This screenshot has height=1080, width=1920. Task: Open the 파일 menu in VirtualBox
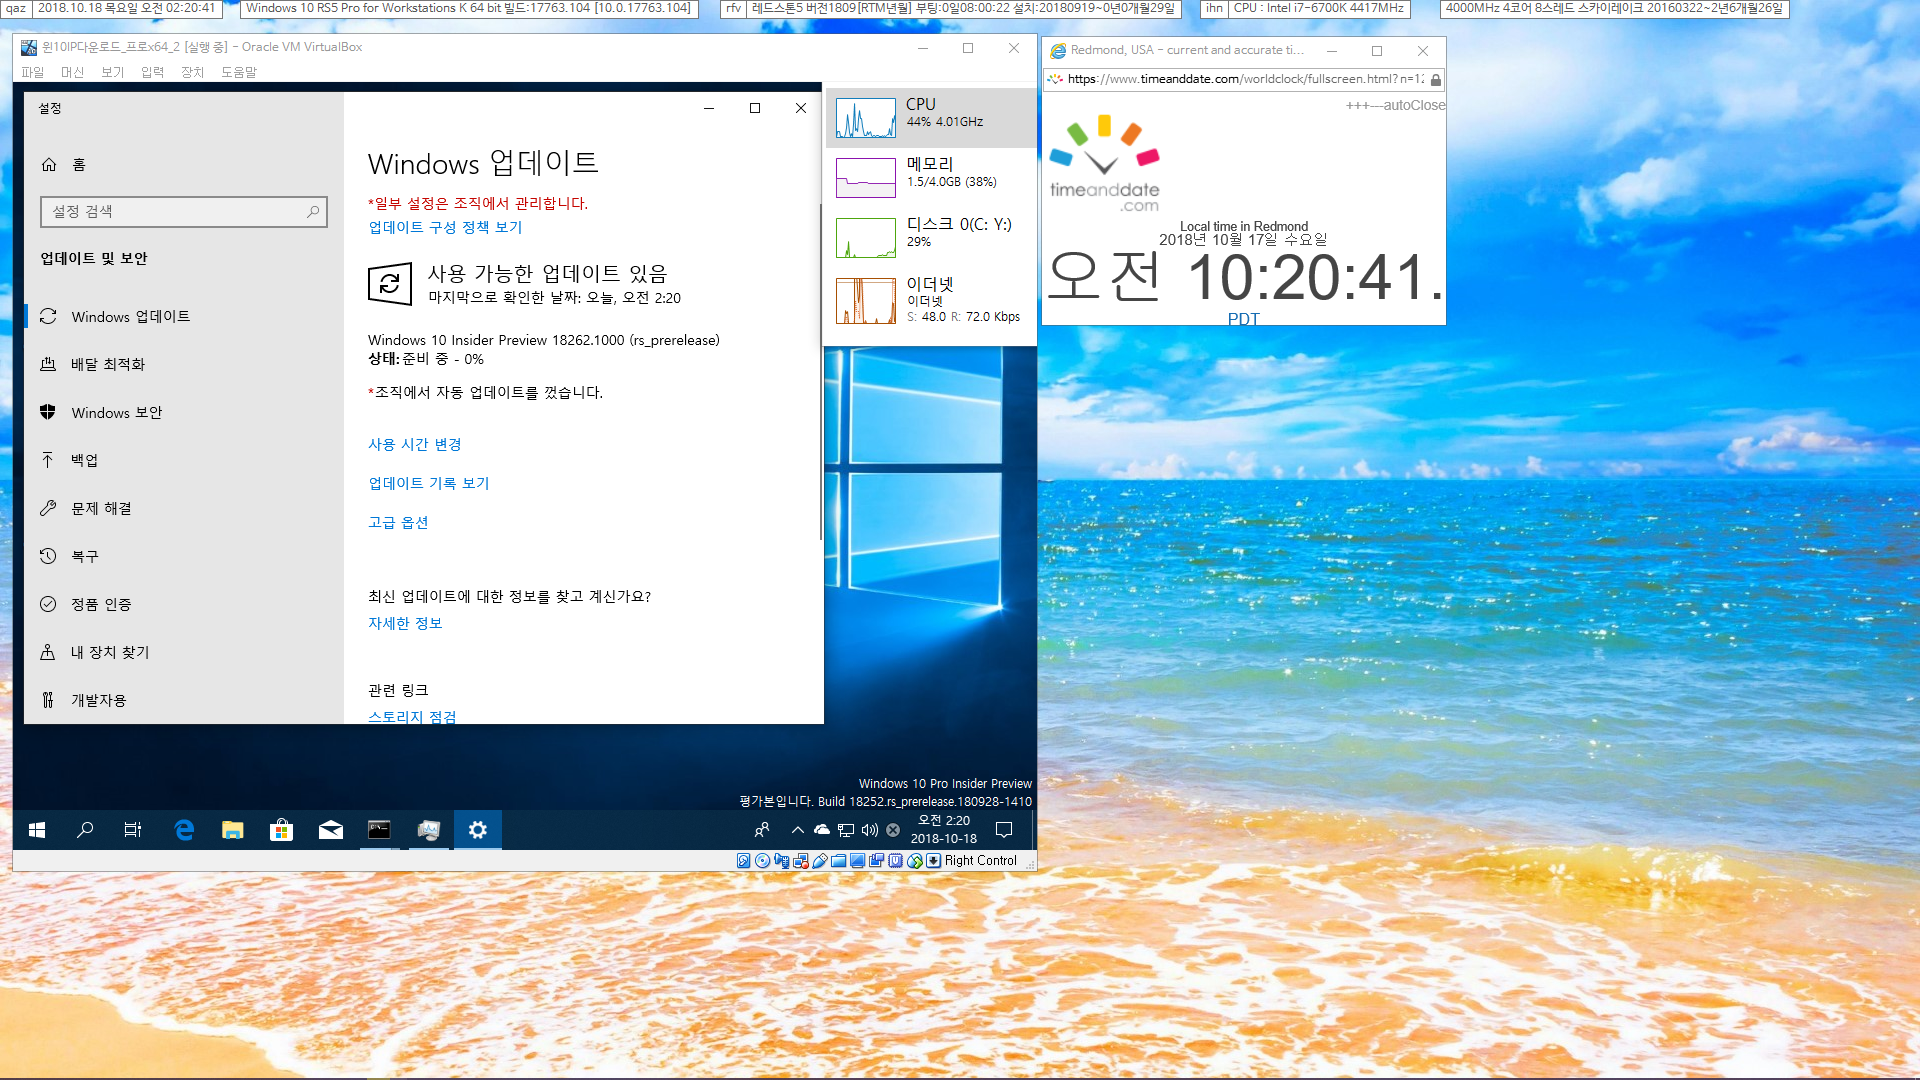pos(33,72)
